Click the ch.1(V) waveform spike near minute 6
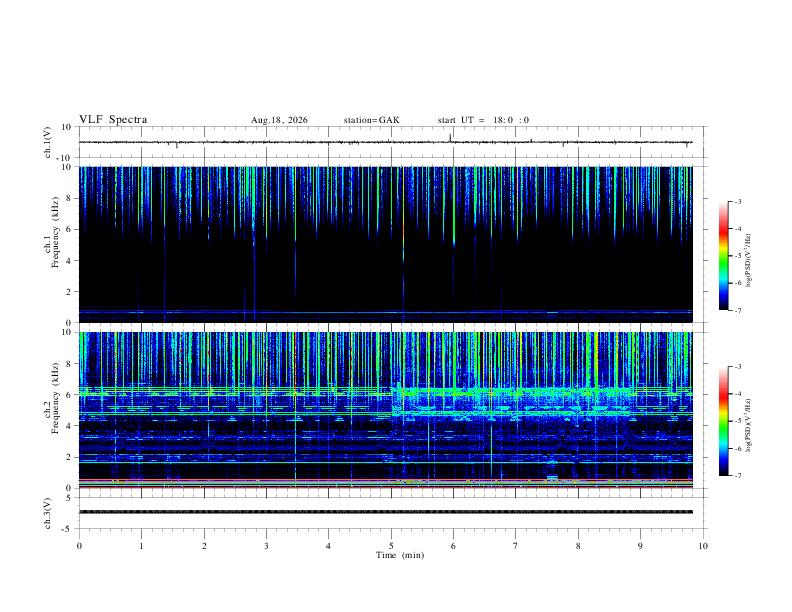The image size is (792, 612). [450, 137]
